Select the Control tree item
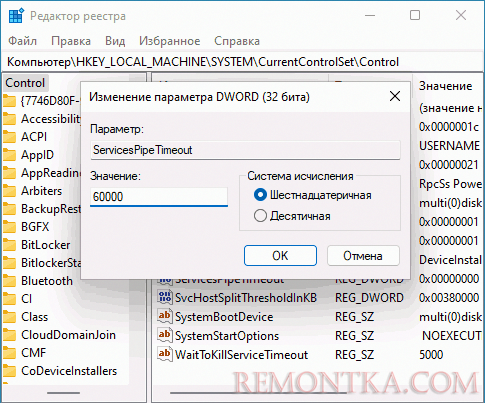The image size is (485, 403). [25, 83]
